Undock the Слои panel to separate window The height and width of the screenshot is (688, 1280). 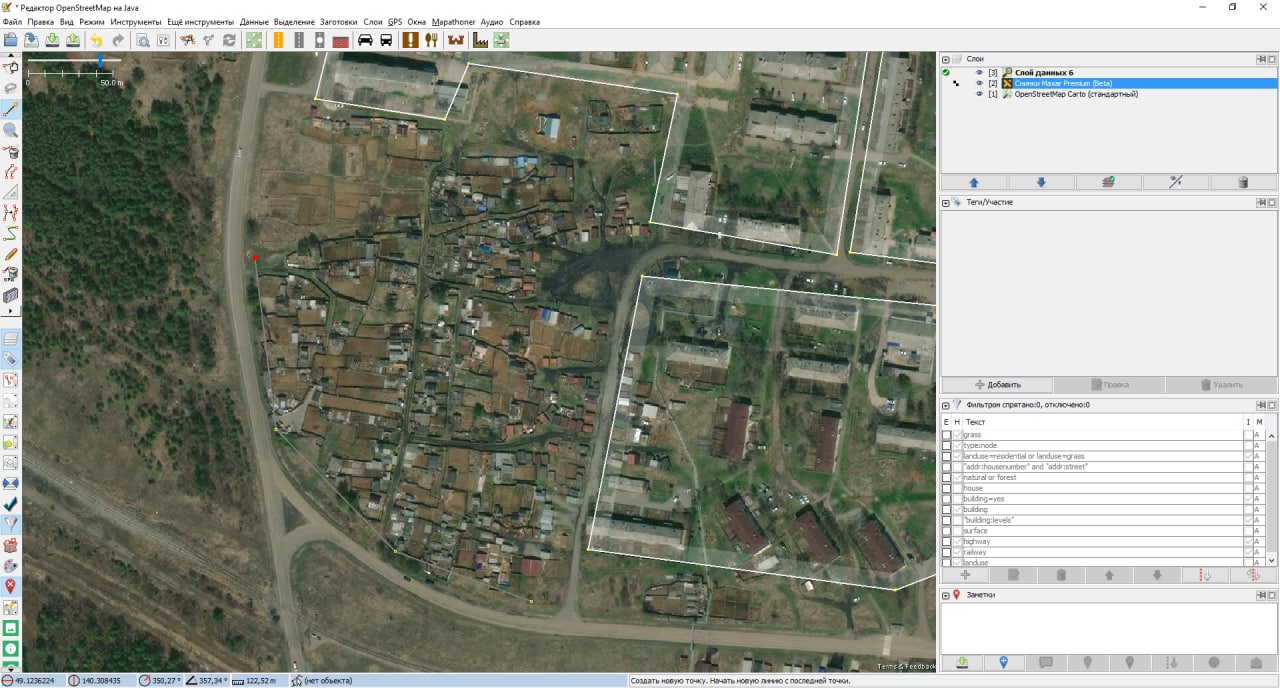coord(1261,59)
